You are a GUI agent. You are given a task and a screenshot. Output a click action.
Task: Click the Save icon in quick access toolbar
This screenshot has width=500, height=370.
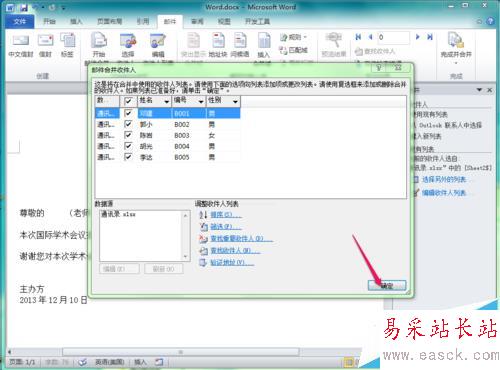click(x=24, y=7)
